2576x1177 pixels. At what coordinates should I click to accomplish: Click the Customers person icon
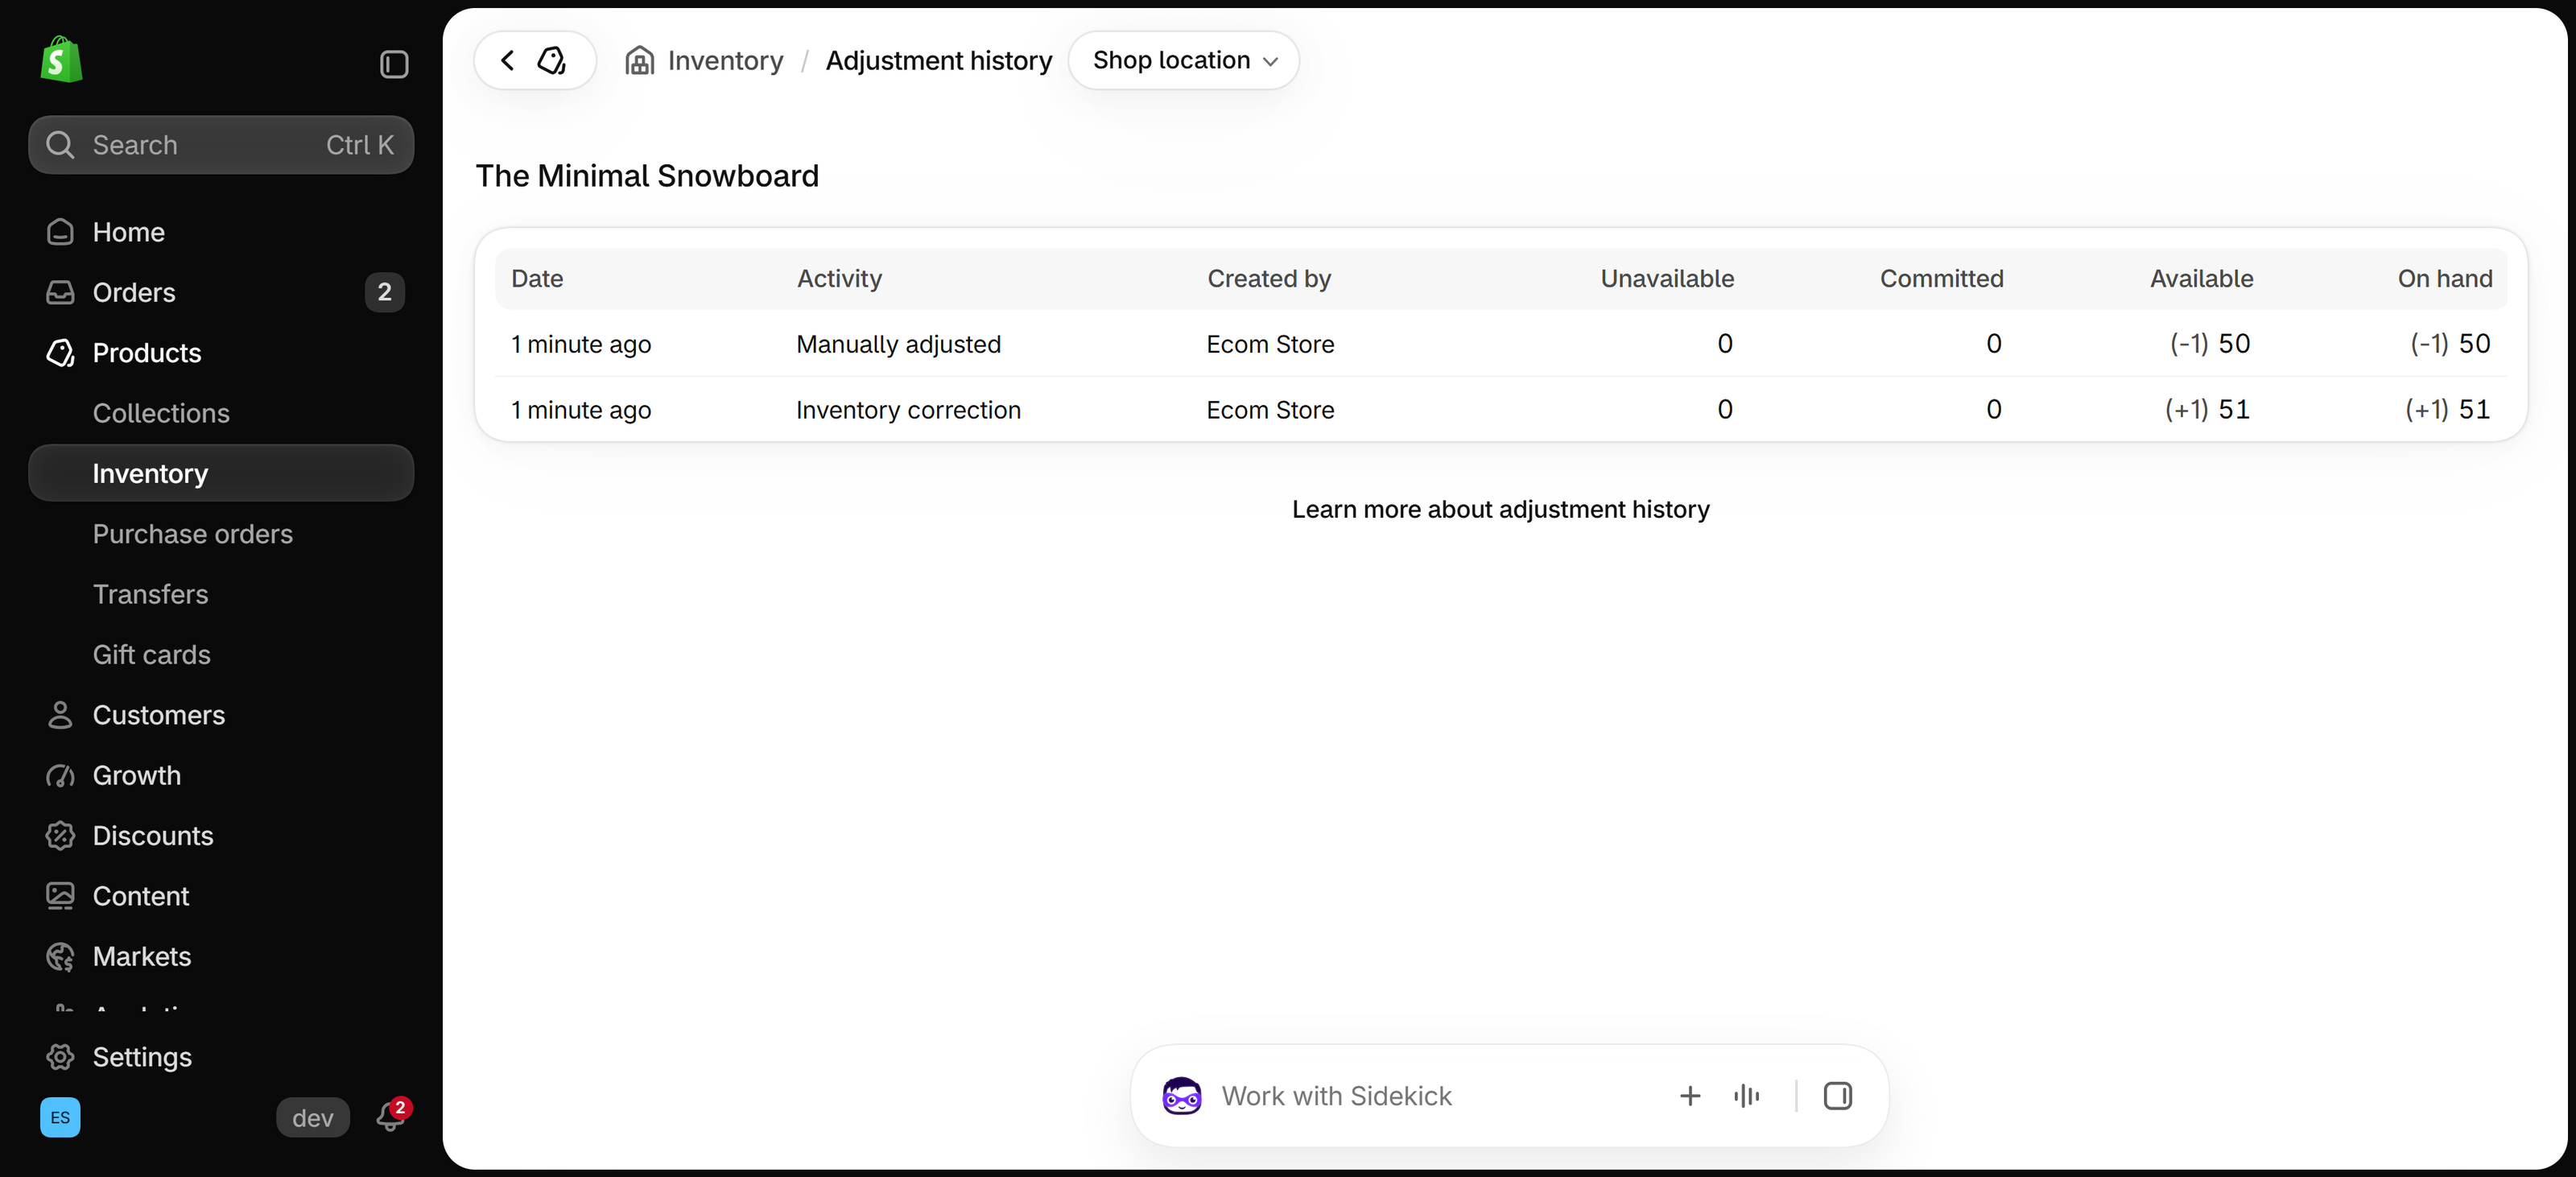[60, 715]
